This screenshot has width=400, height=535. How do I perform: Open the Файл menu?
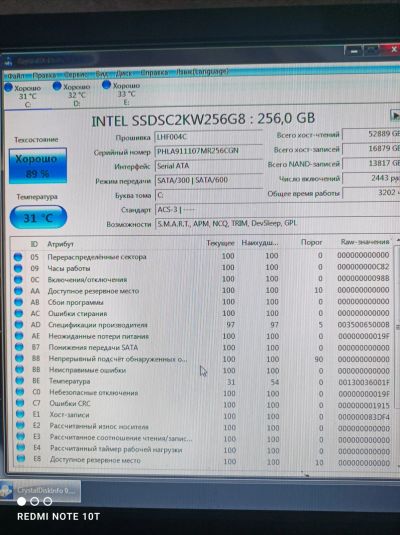click(16, 75)
